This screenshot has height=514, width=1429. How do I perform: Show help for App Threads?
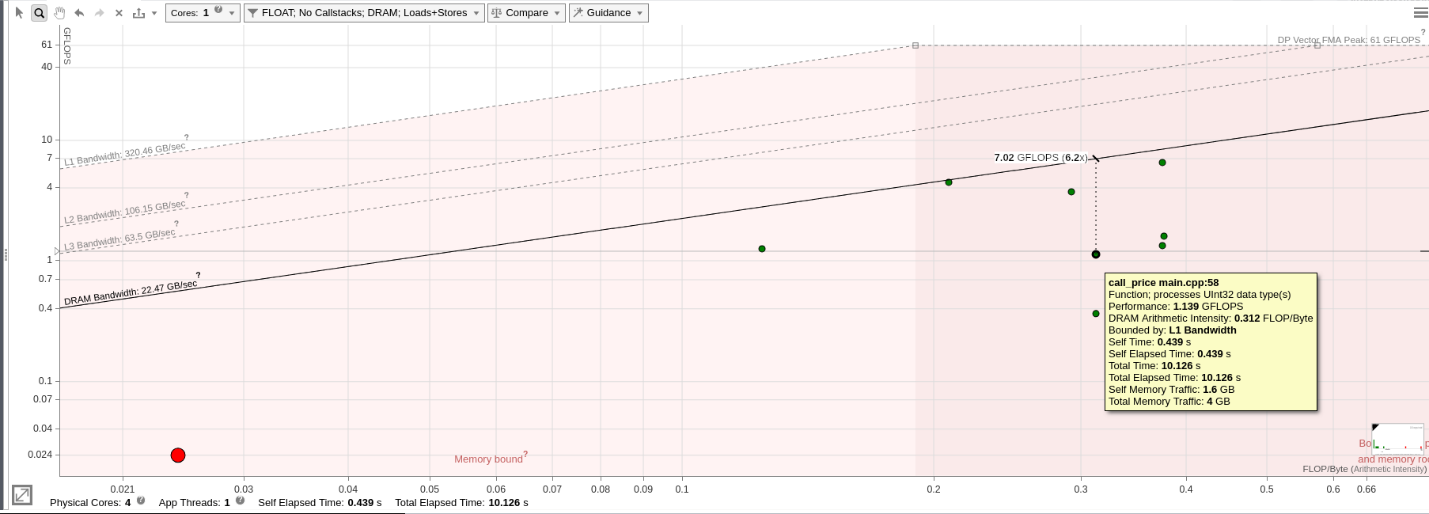[240, 500]
